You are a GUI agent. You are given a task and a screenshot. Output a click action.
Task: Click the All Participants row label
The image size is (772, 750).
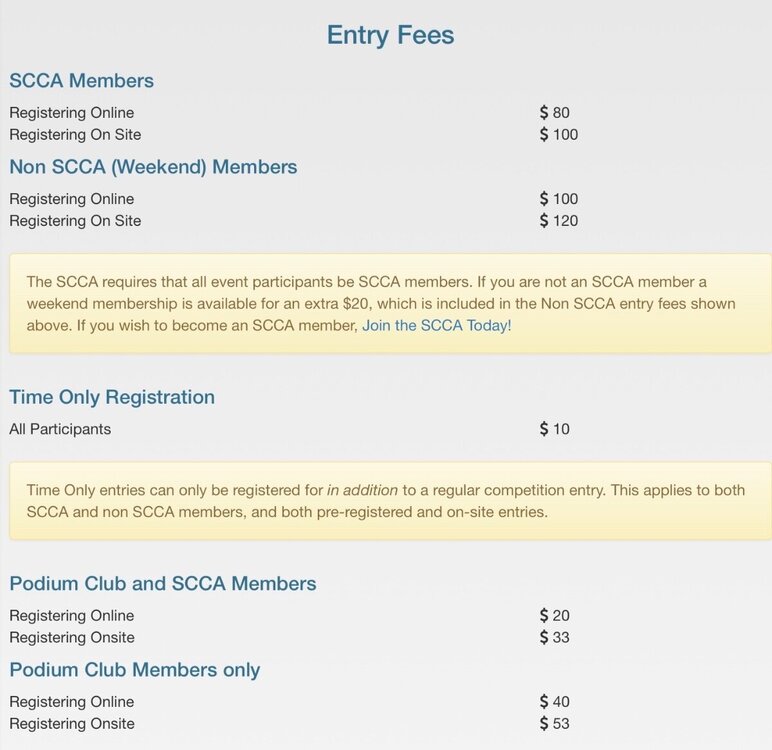(x=60, y=429)
